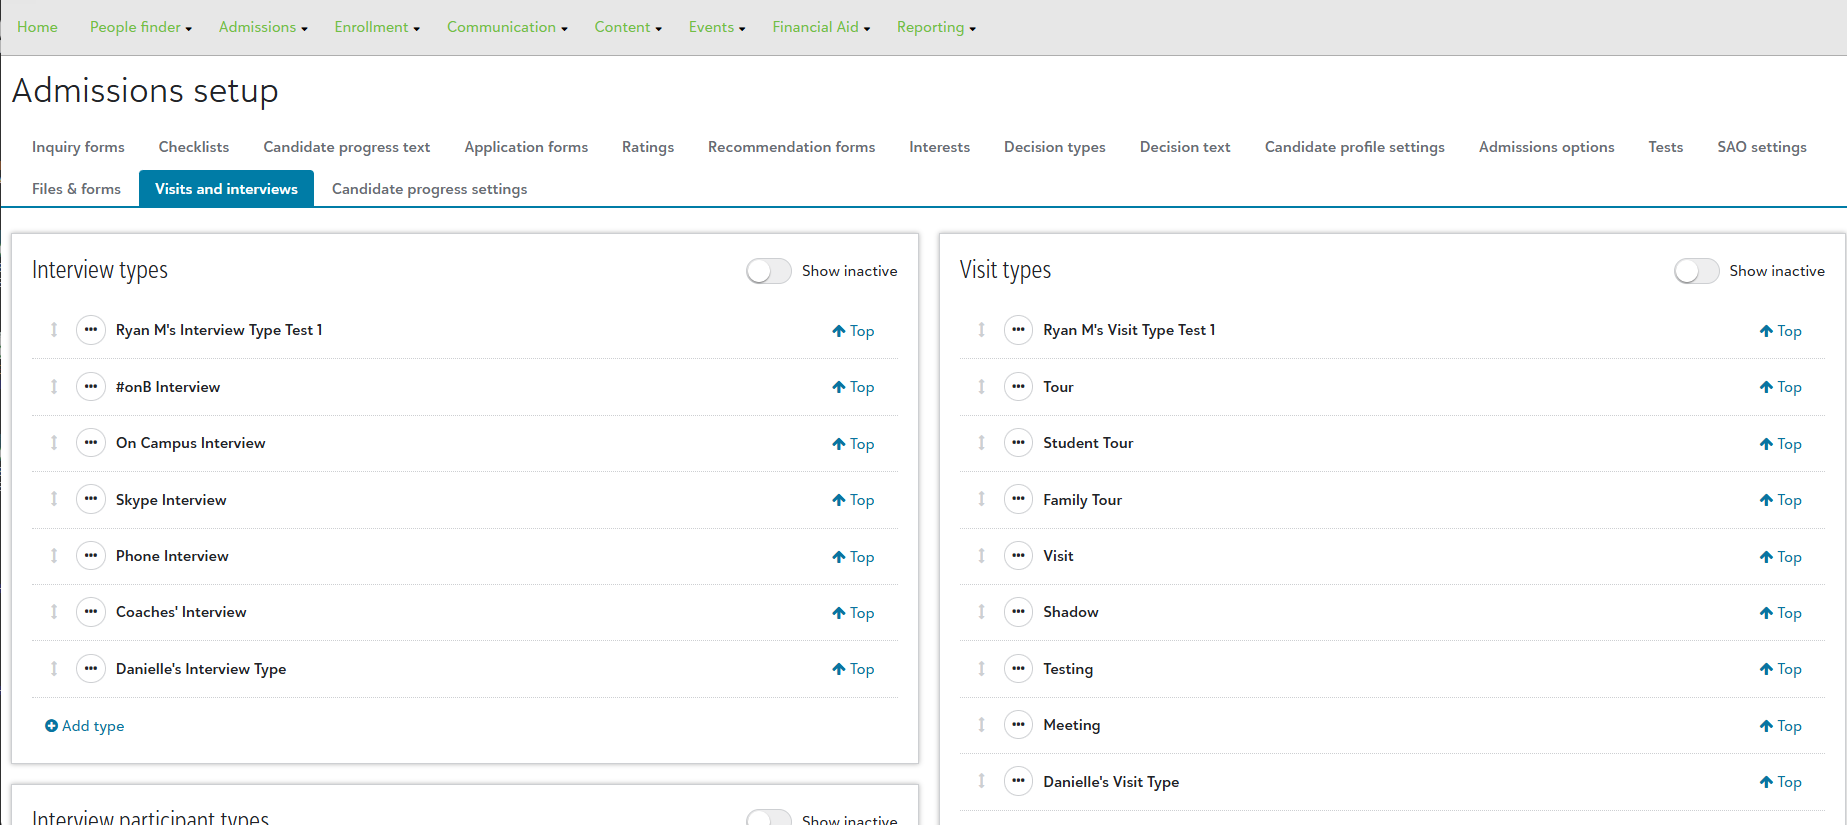Move Danielle's Visit Type to Top
This screenshot has height=825, width=1847.
pyautogui.click(x=1781, y=782)
